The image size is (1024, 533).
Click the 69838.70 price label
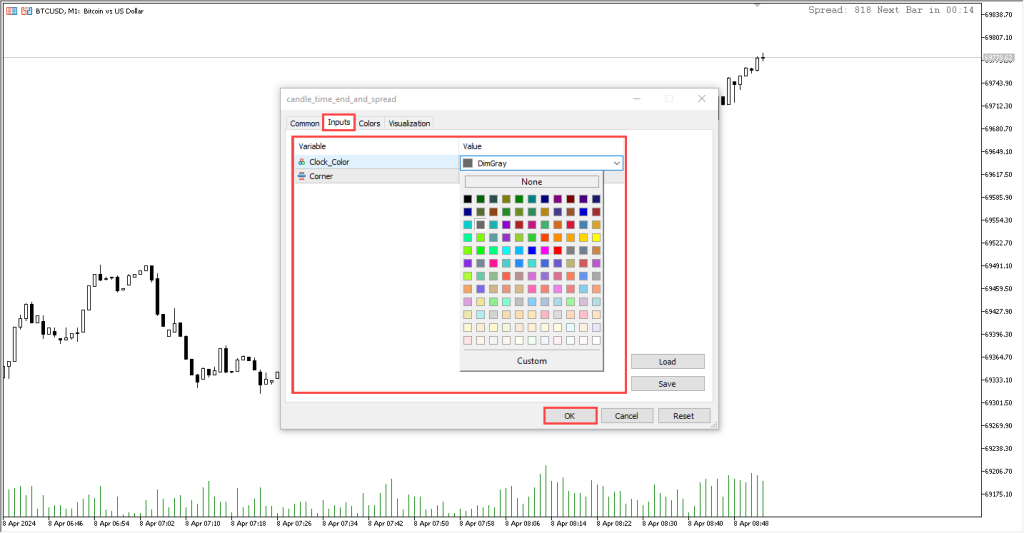(x=998, y=14)
